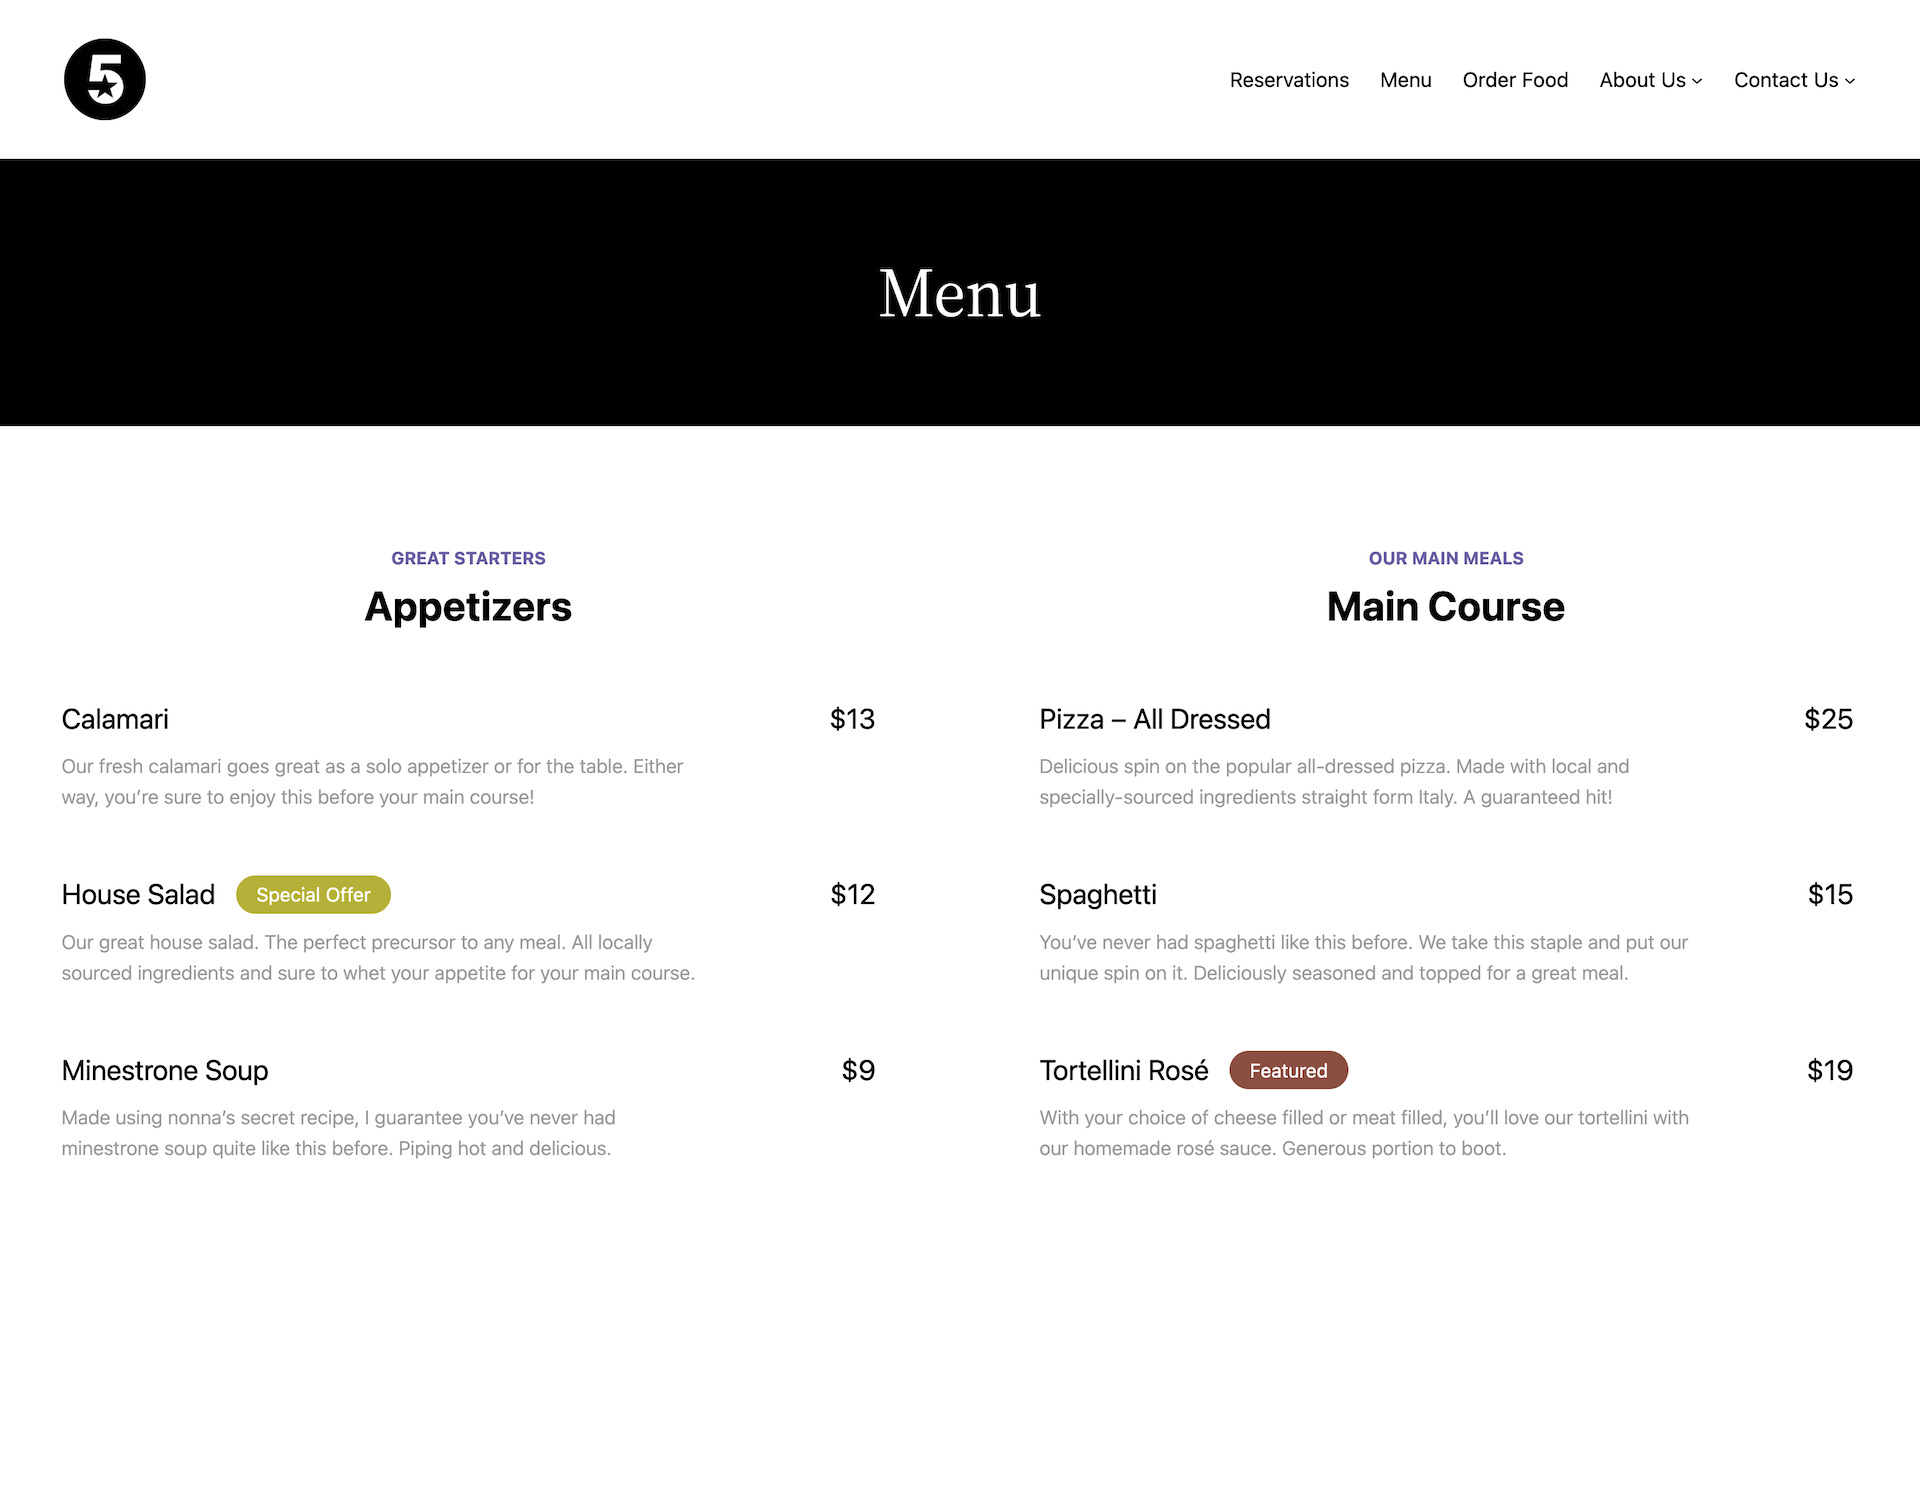Select the Pizza All Dressed menu item

(x=1156, y=719)
